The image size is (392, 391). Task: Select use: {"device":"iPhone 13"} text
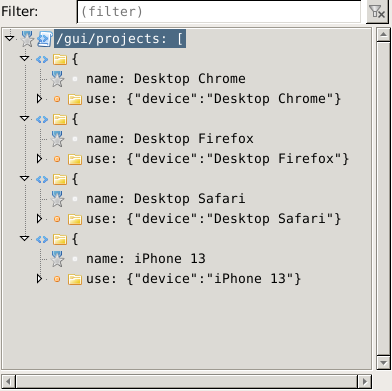pyautogui.click(x=194, y=279)
